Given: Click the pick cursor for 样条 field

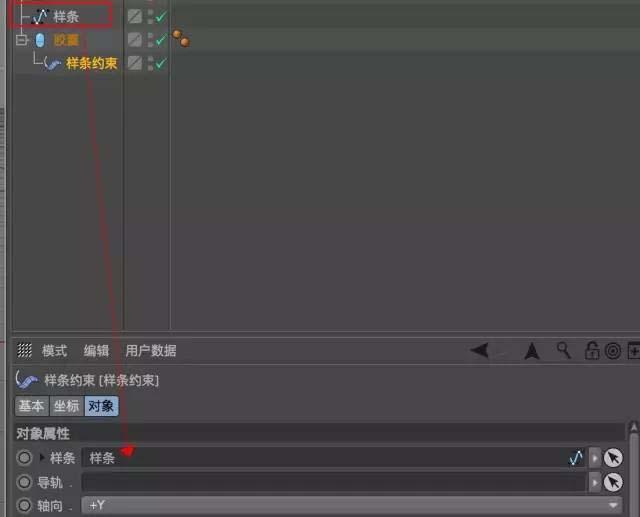Looking at the screenshot, I should click(x=613, y=458).
